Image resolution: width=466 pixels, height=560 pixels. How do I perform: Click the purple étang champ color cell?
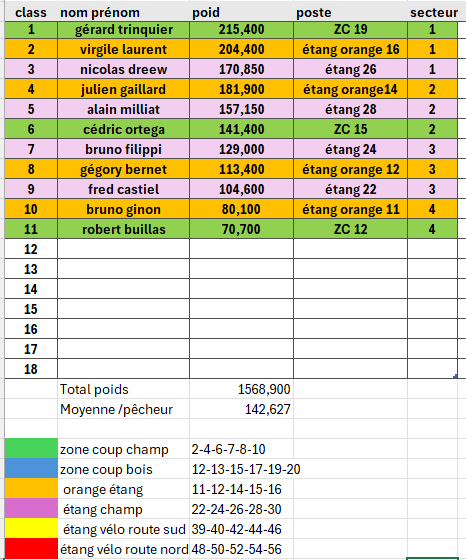click(31, 509)
